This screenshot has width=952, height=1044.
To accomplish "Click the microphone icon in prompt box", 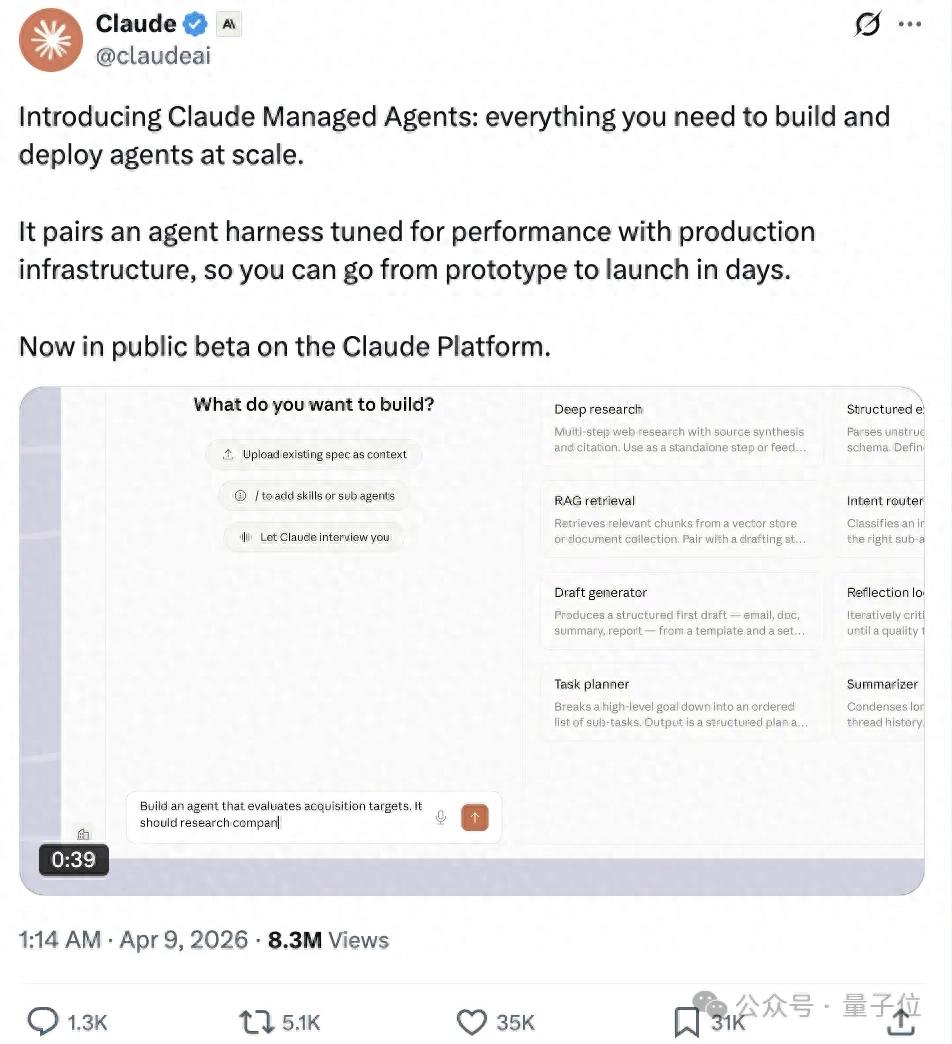I will point(440,817).
